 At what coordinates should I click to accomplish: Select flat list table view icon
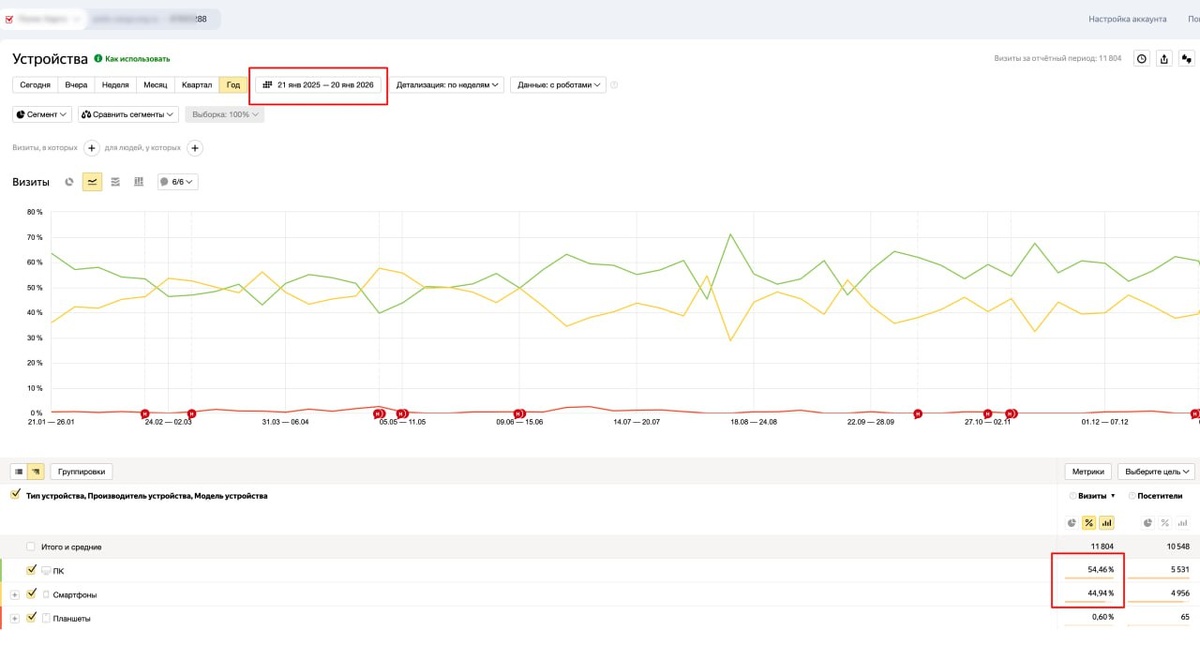(x=19, y=471)
